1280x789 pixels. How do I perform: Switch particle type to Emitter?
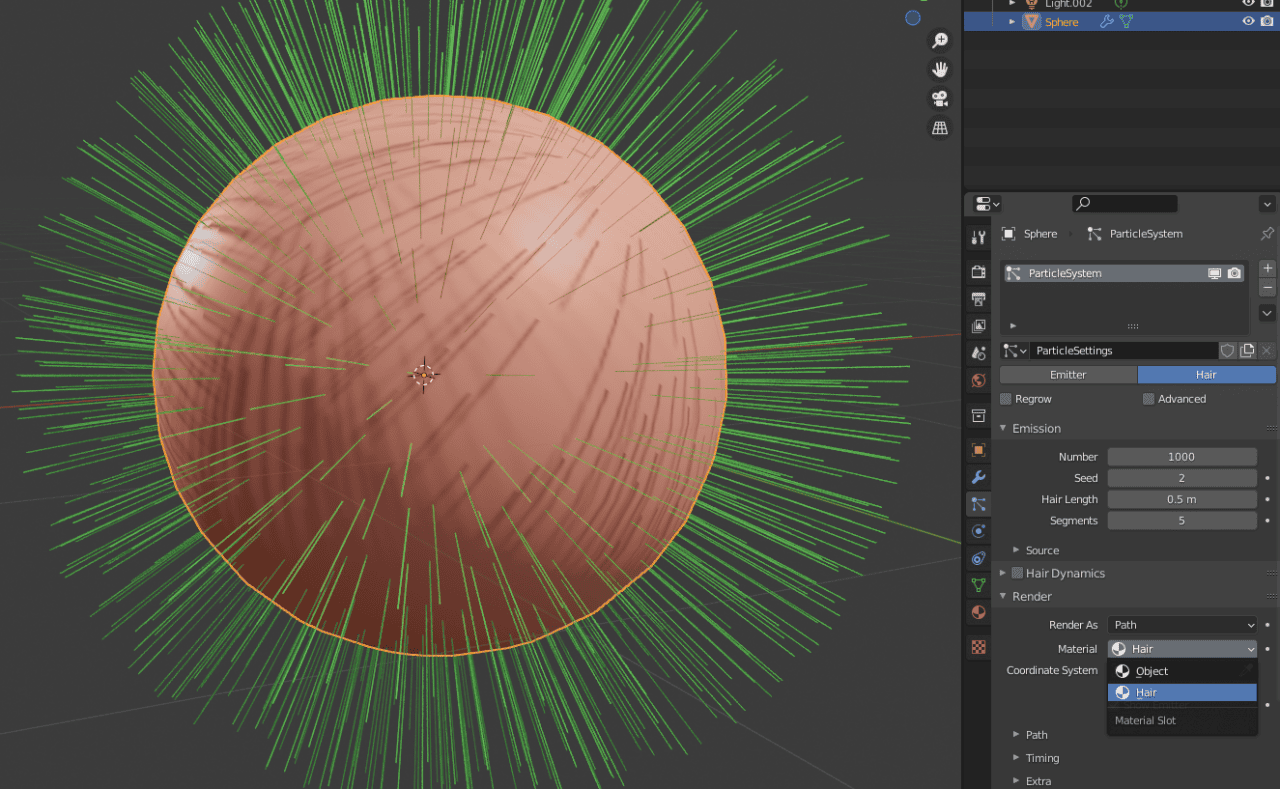pos(1068,373)
